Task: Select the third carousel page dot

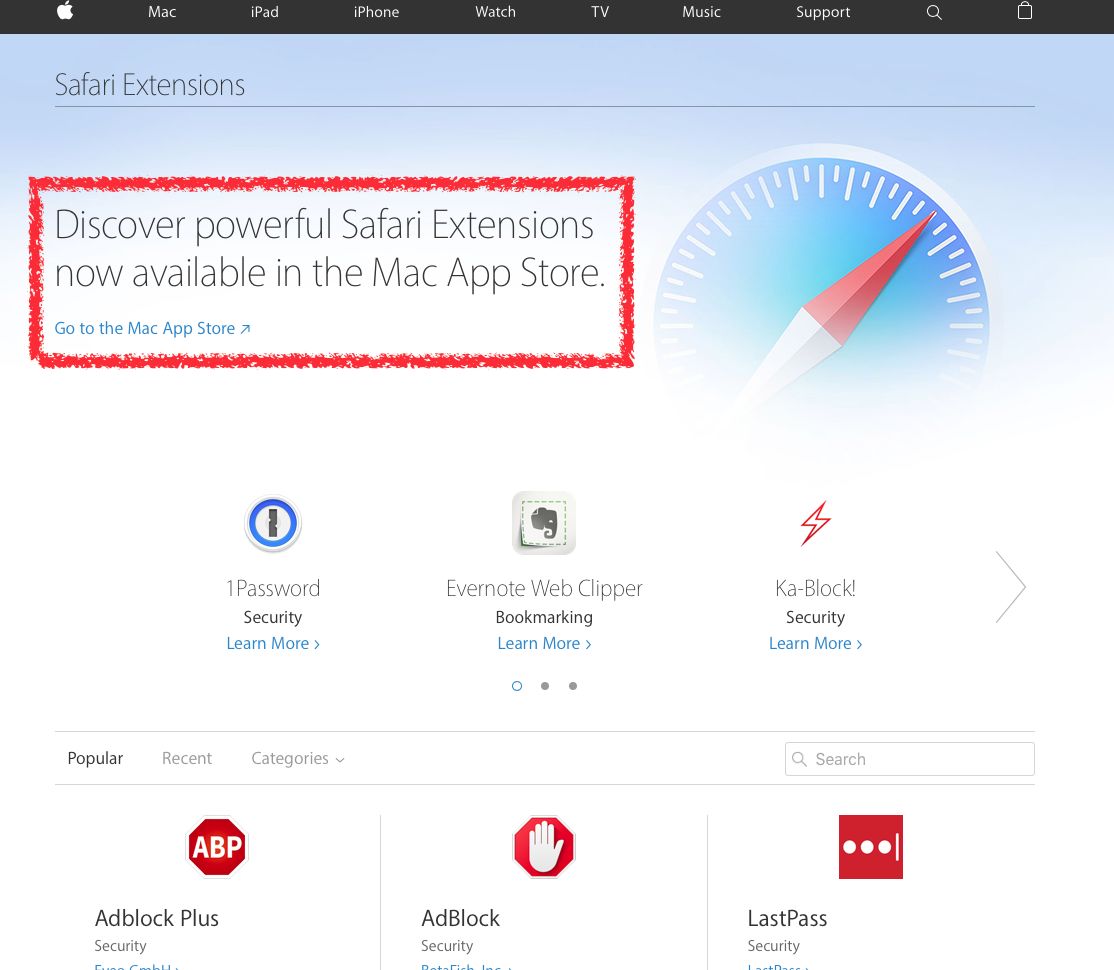Action: pyautogui.click(x=573, y=686)
